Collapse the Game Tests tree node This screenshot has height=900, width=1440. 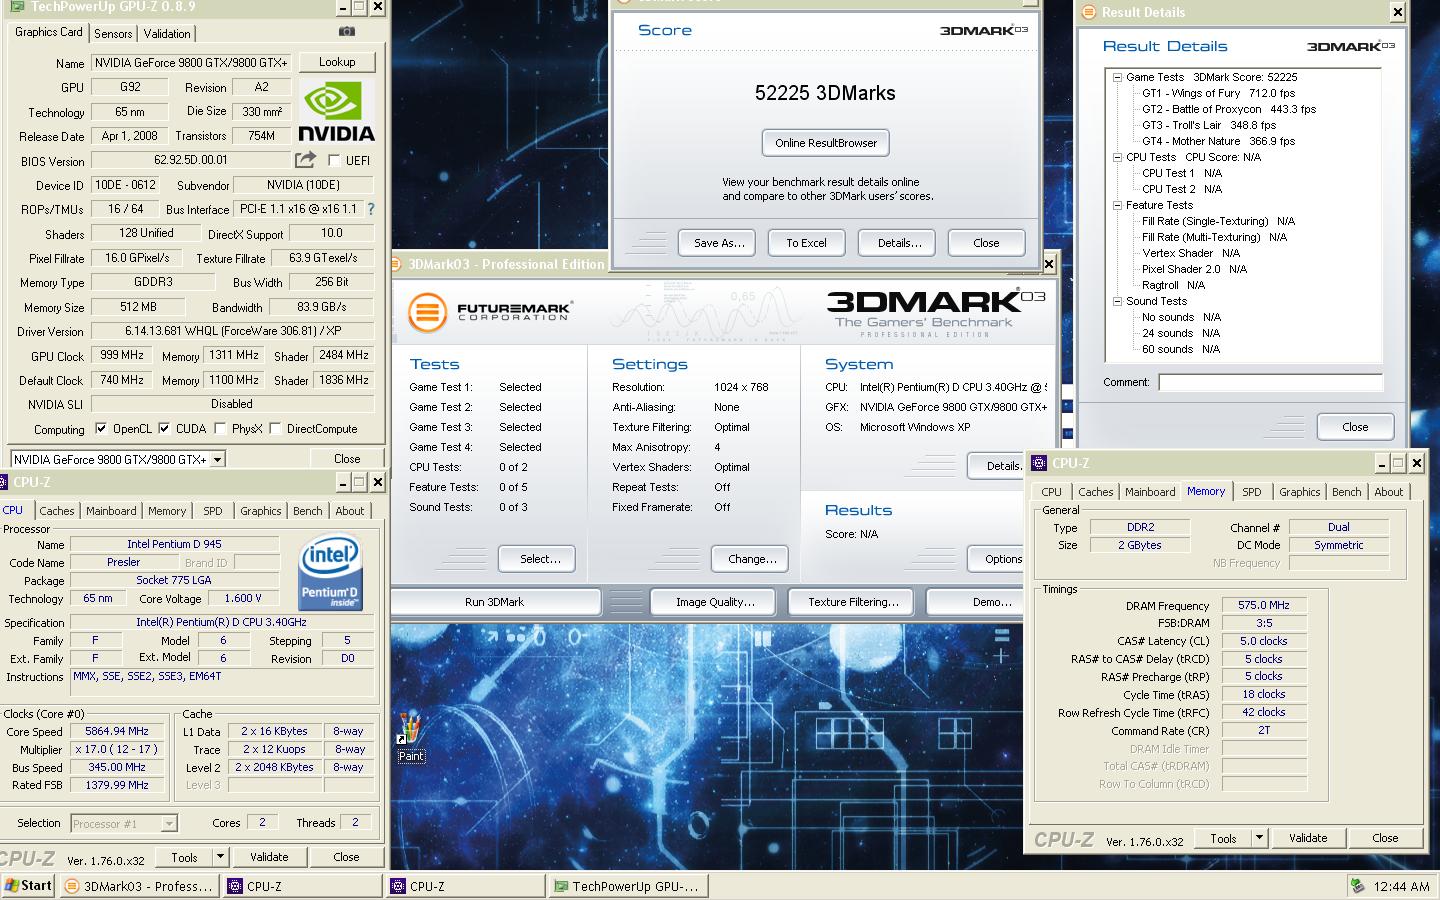tap(1117, 77)
